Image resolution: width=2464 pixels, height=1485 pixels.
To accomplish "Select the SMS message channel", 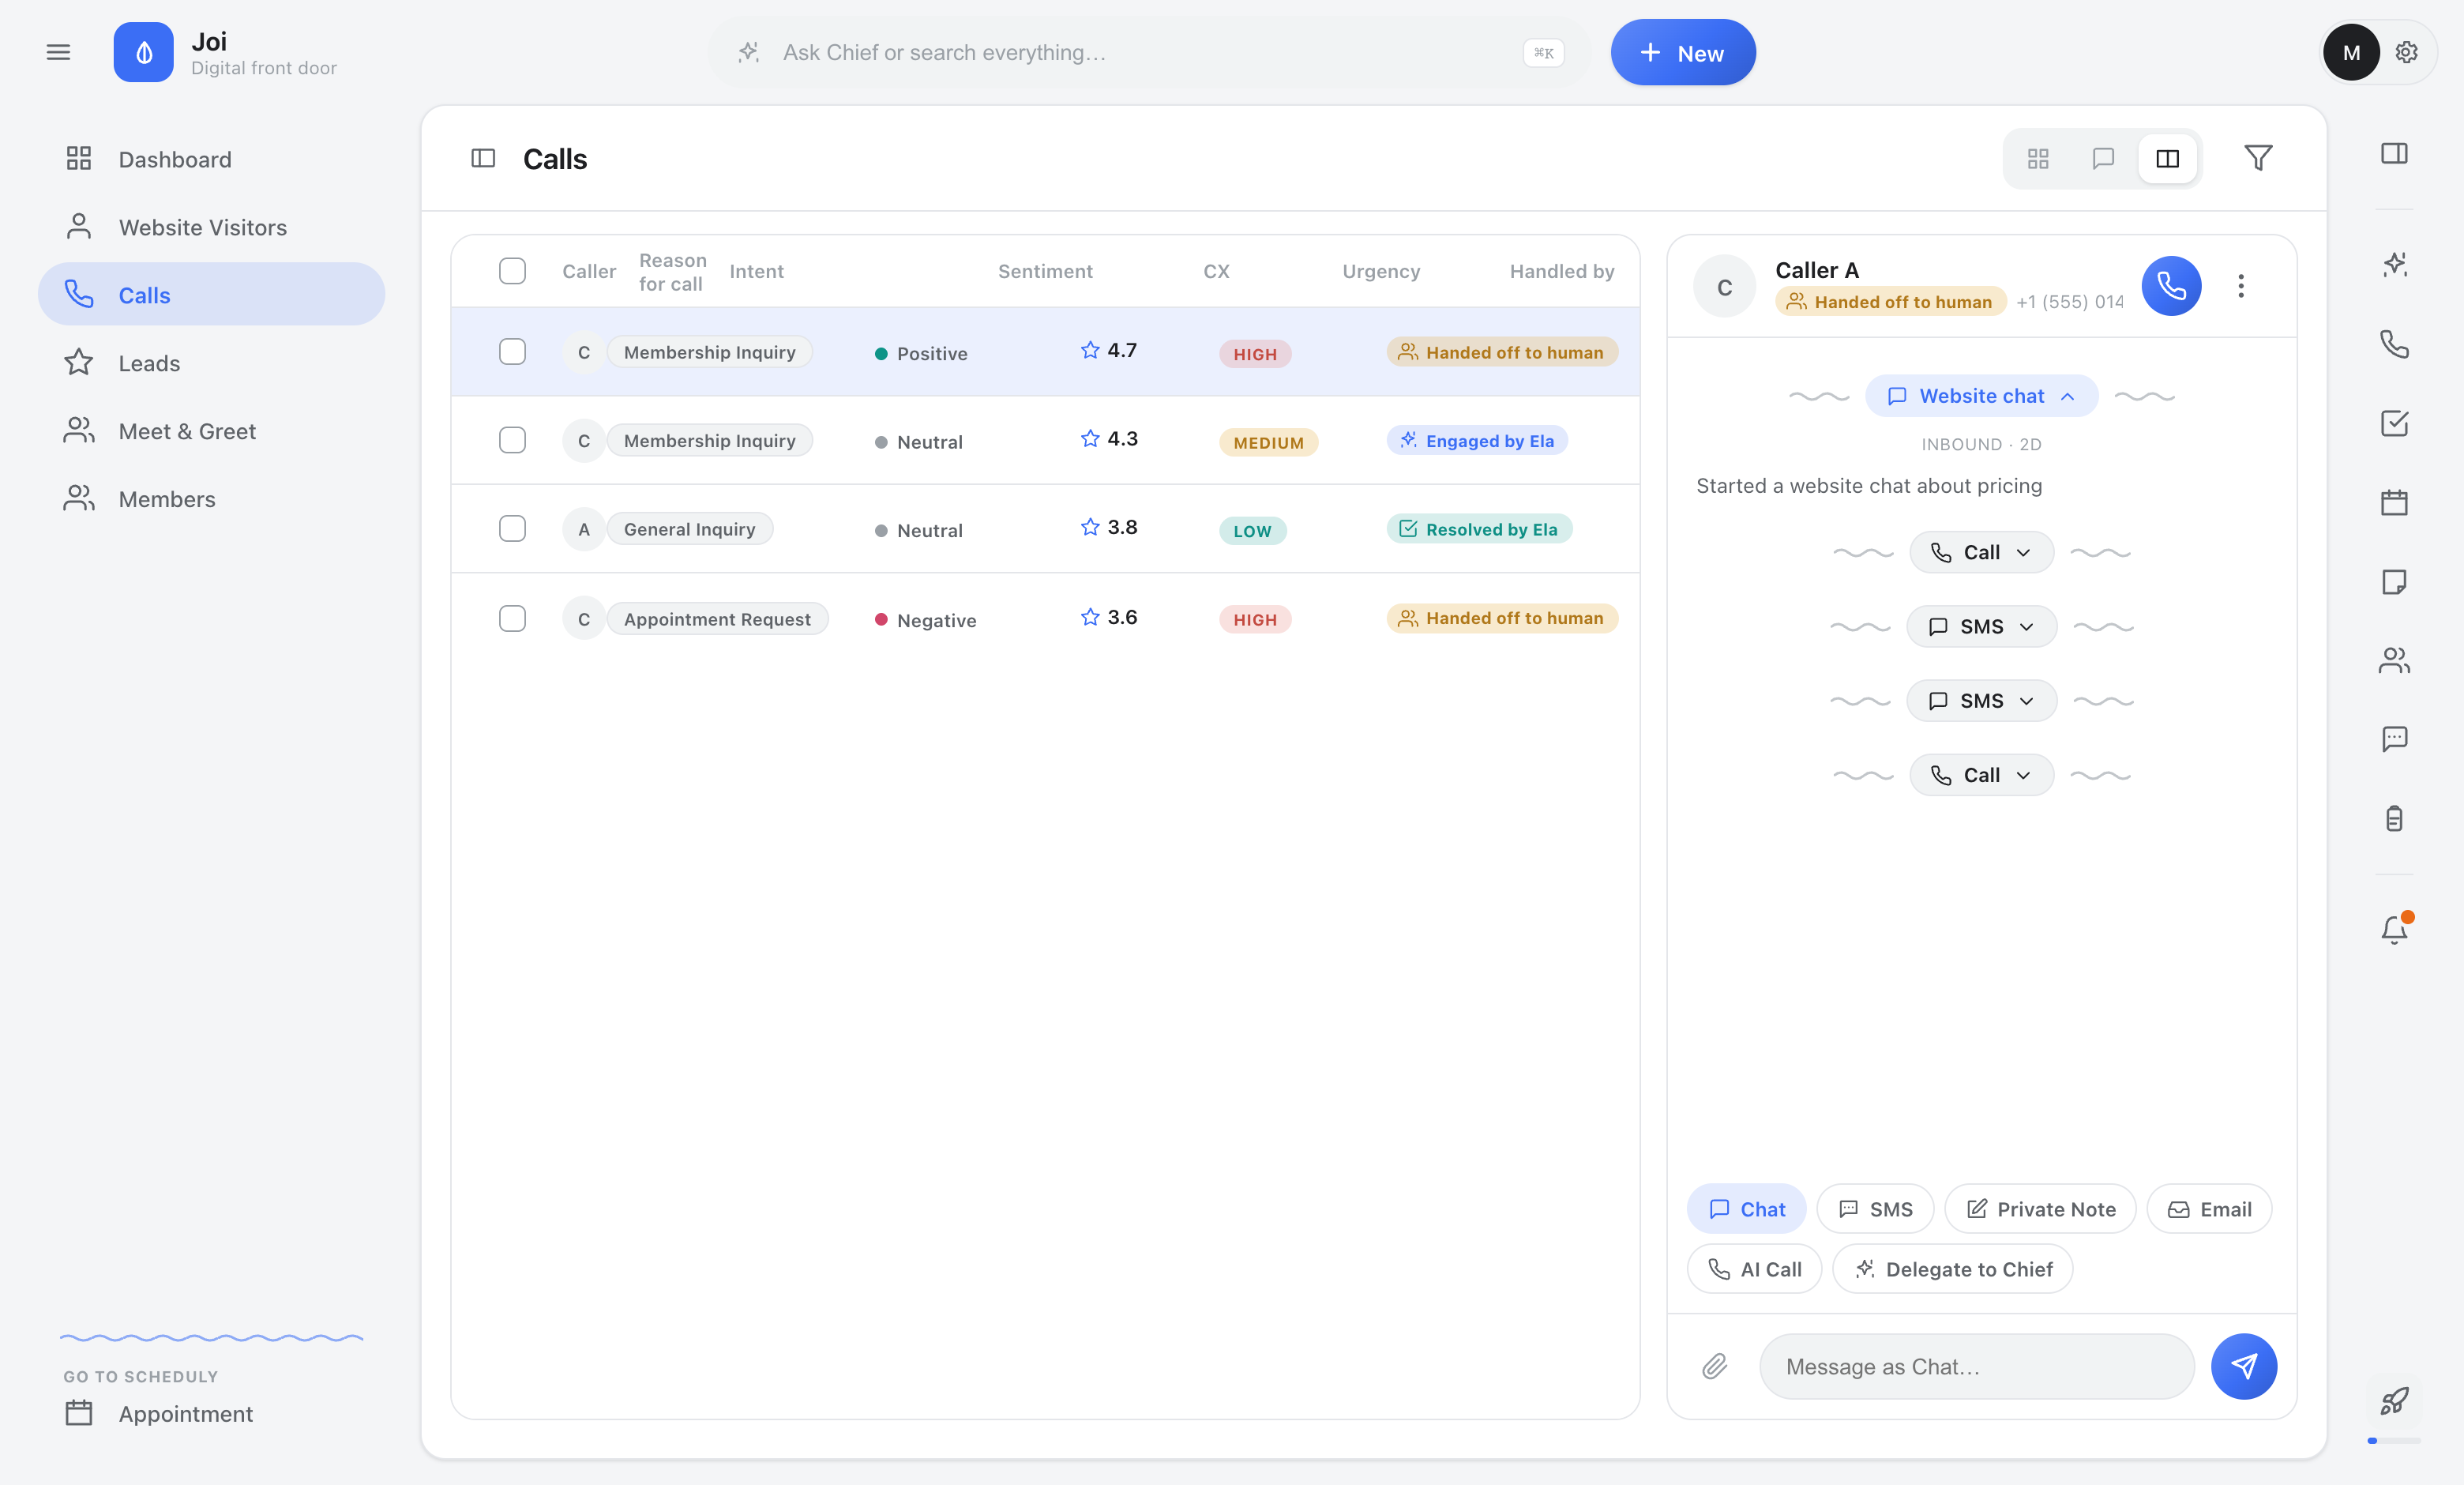I will [x=1875, y=1209].
